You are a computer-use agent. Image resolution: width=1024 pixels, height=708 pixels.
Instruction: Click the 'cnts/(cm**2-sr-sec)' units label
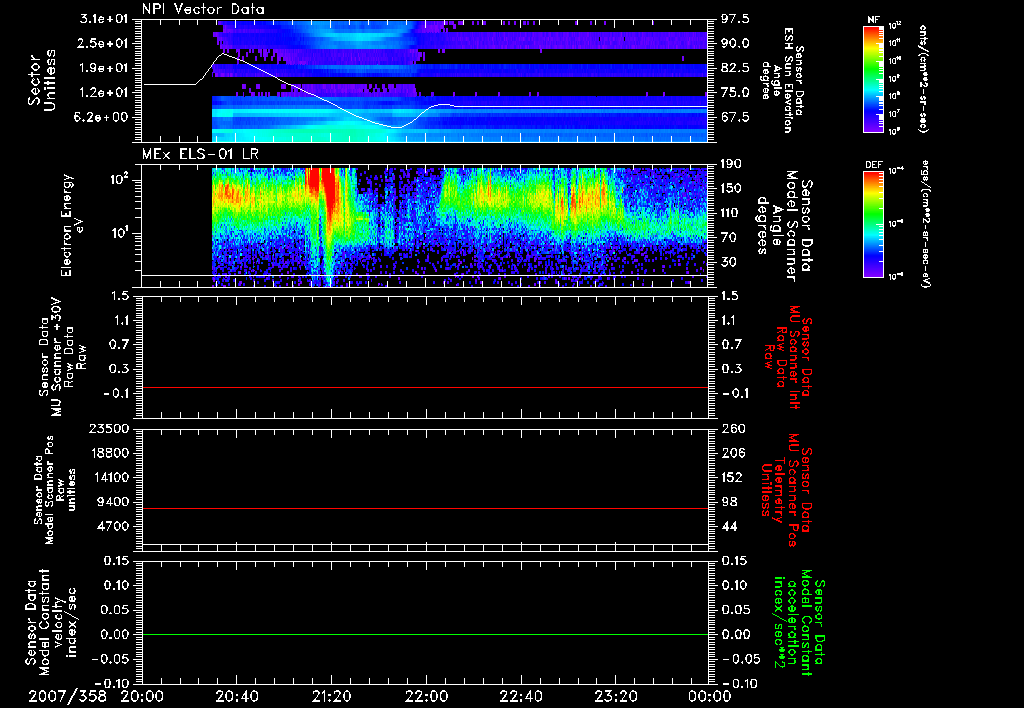coord(923,79)
